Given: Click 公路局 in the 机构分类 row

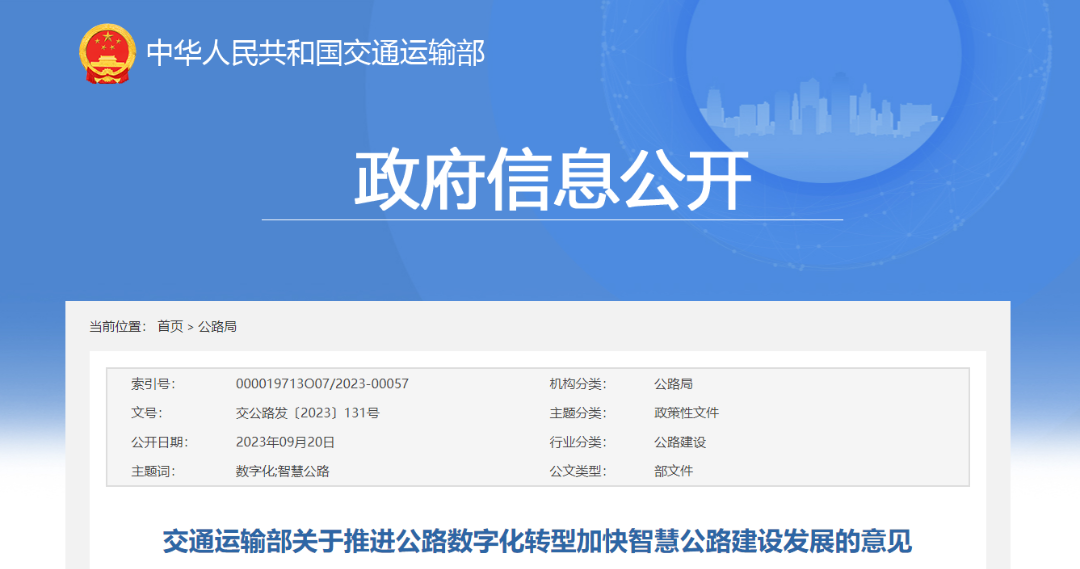Looking at the screenshot, I should point(673,384).
